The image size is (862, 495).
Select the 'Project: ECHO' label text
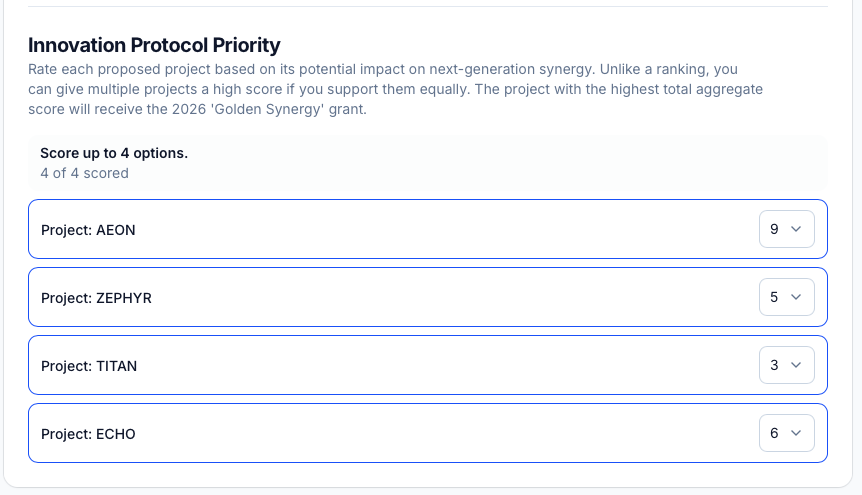click(88, 434)
